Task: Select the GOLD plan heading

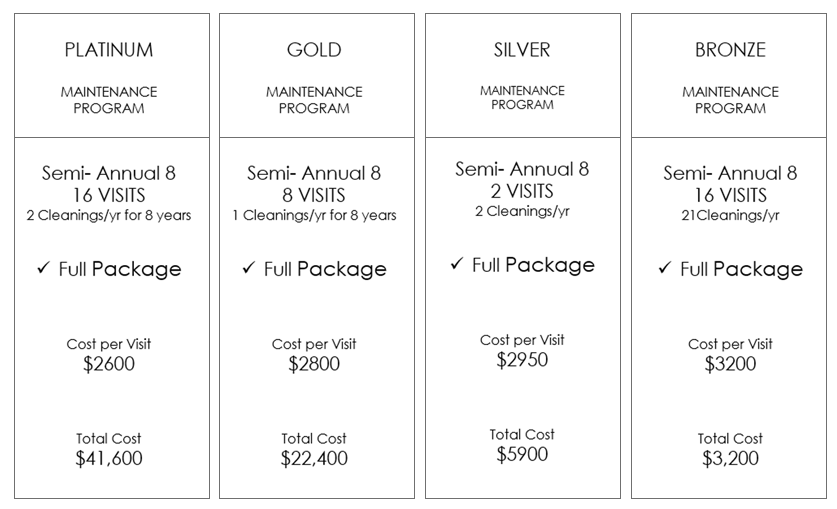Action: point(314,50)
